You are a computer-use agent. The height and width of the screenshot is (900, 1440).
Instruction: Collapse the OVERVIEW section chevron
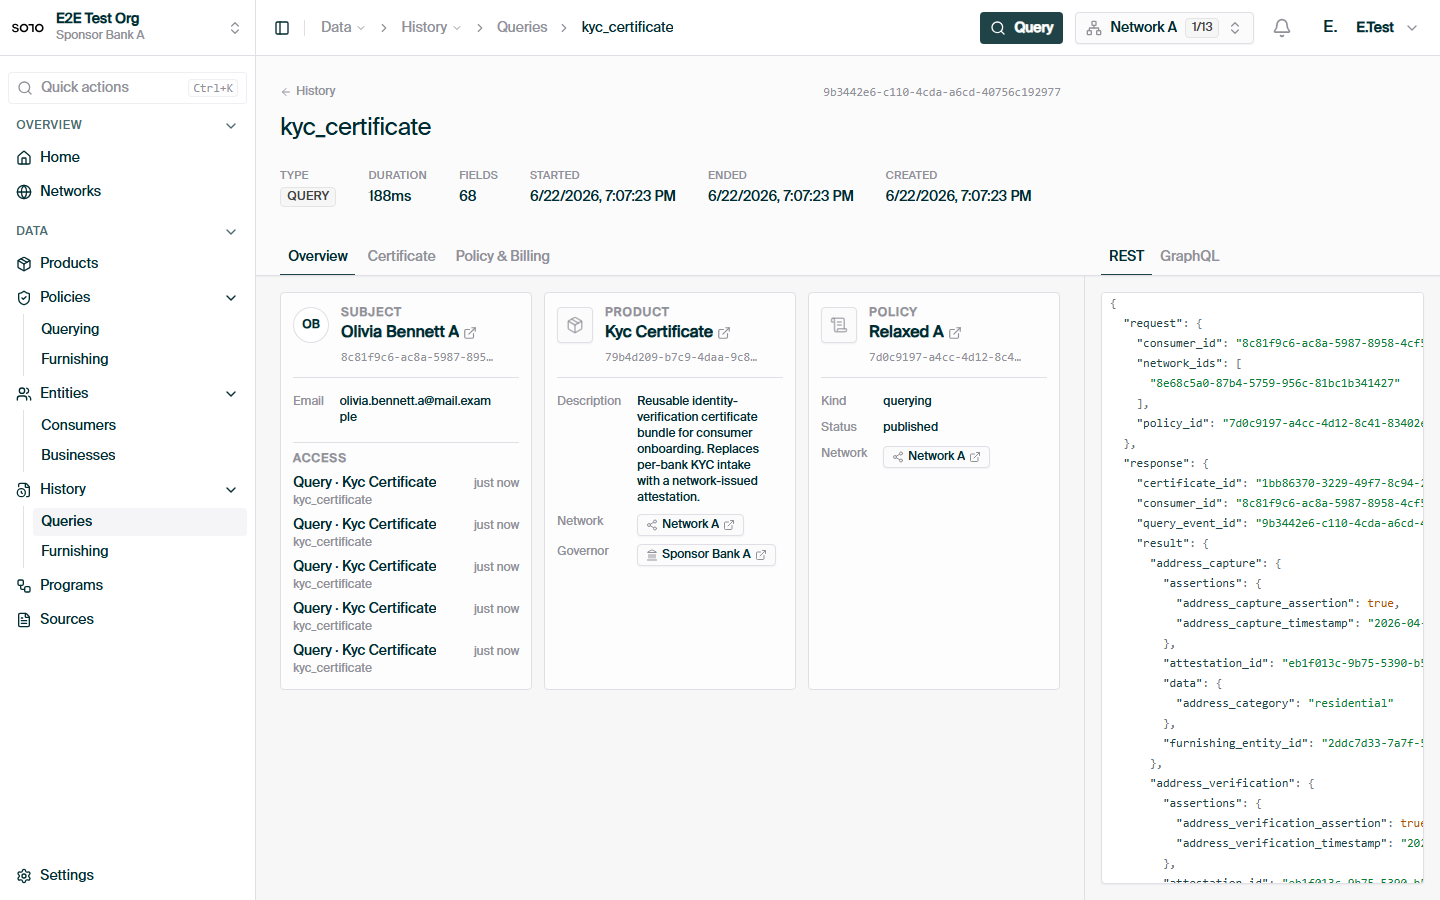coord(231,126)
